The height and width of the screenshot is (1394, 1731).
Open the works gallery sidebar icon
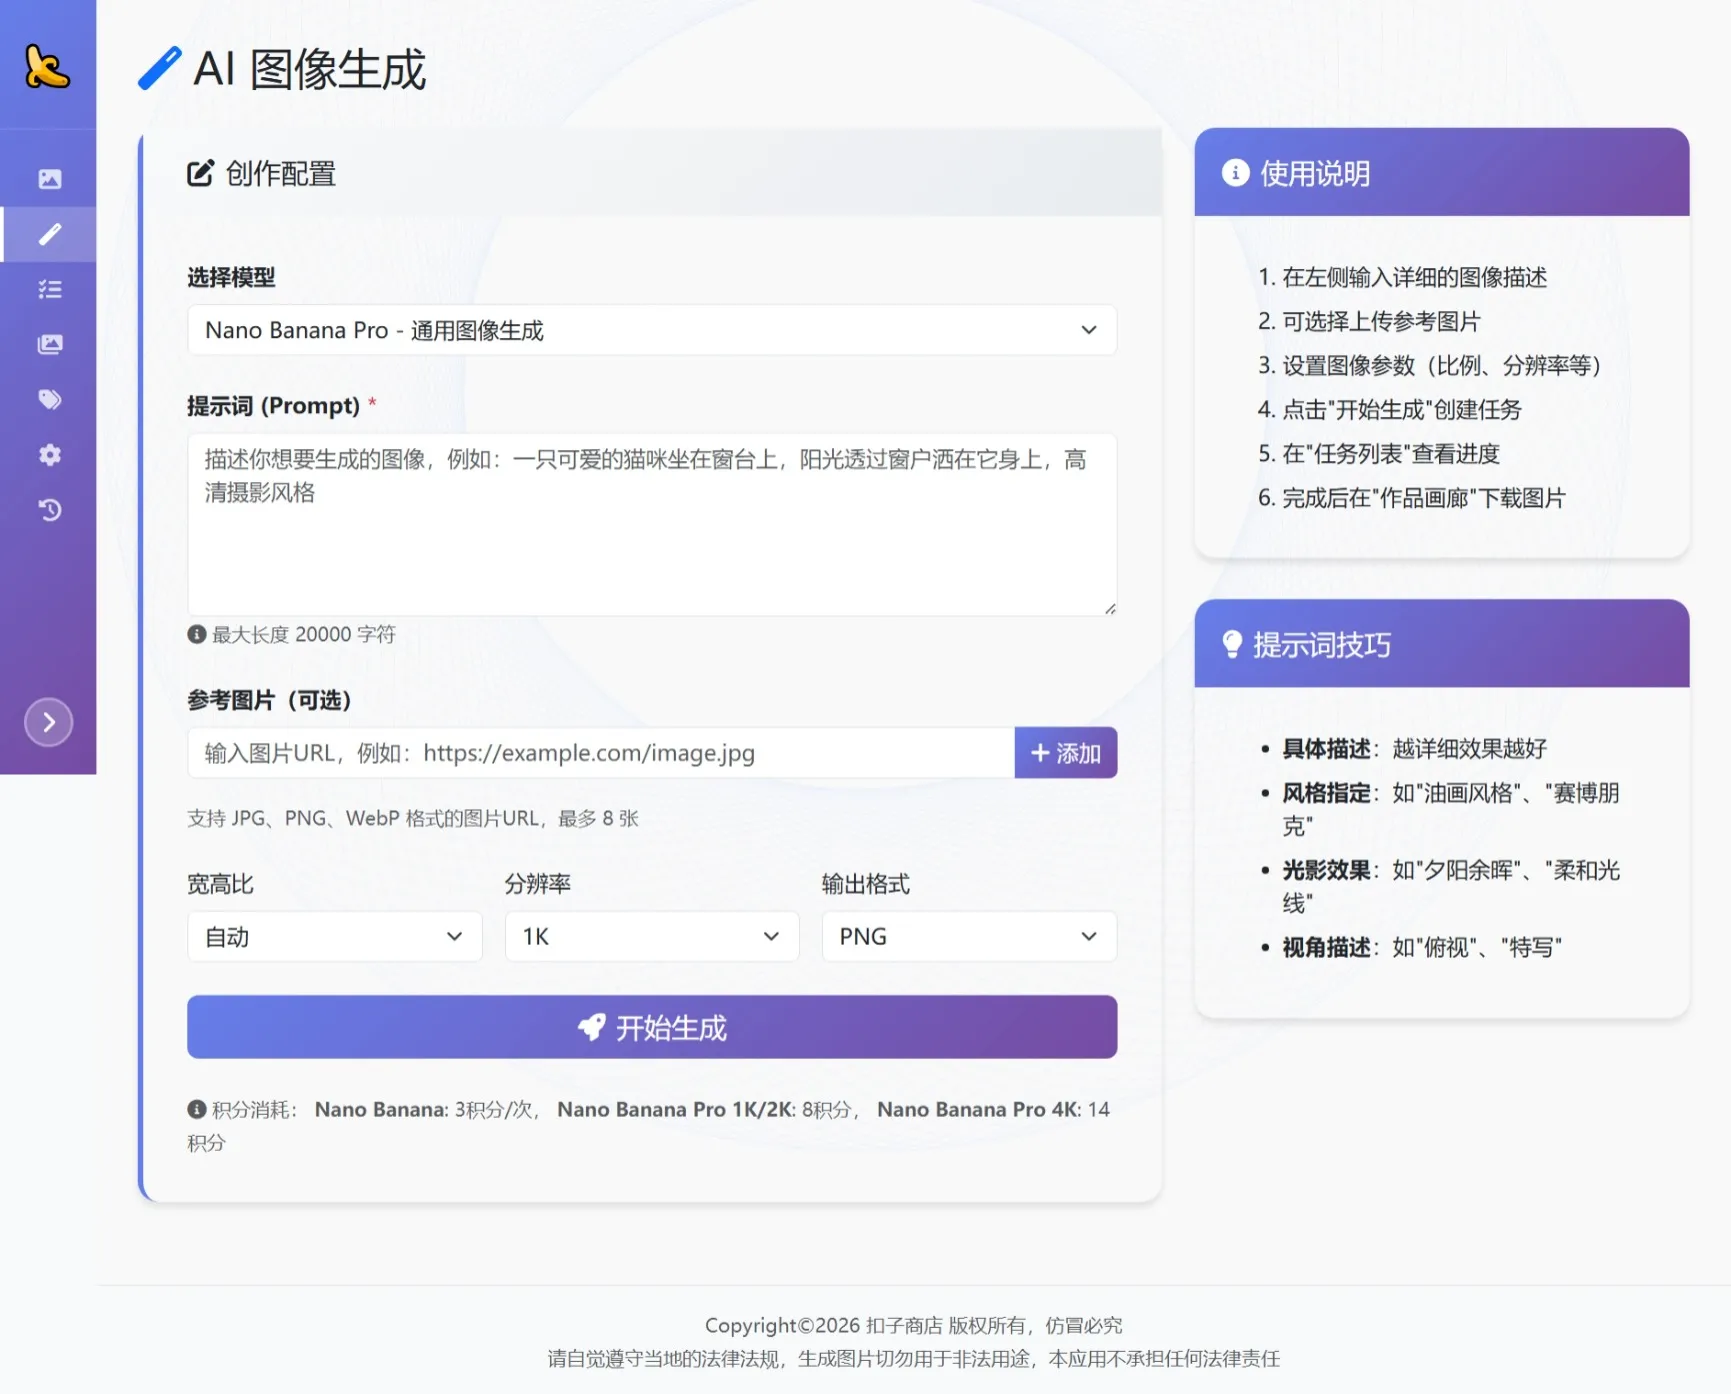[49, 344]
